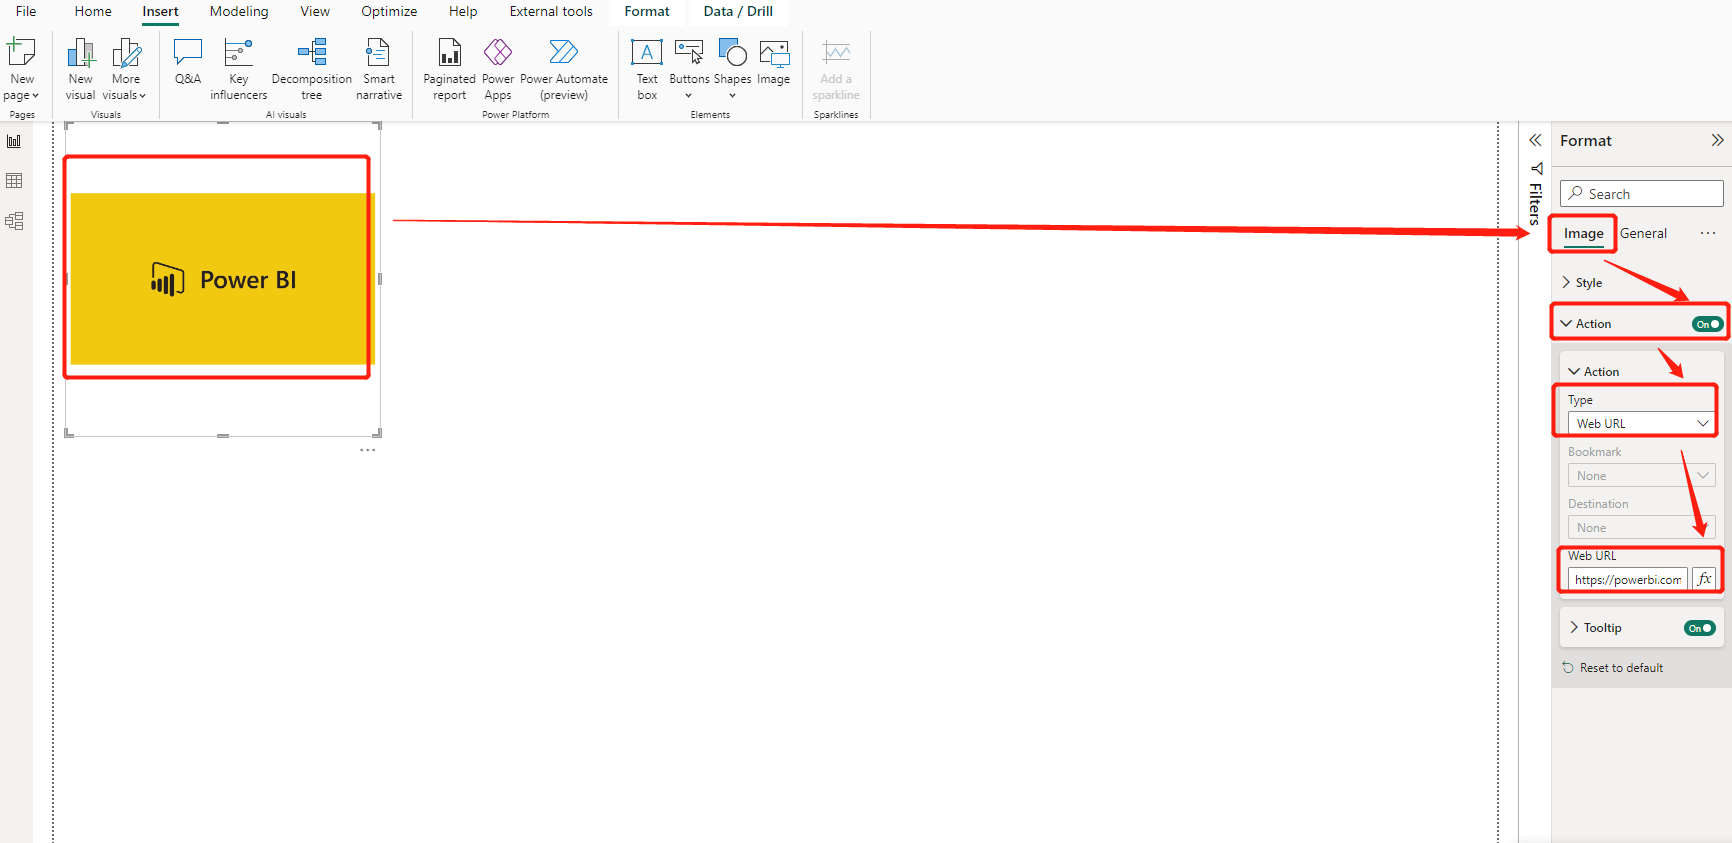
Task: Expand the Filters pane chevrons
Action: 1535,140
